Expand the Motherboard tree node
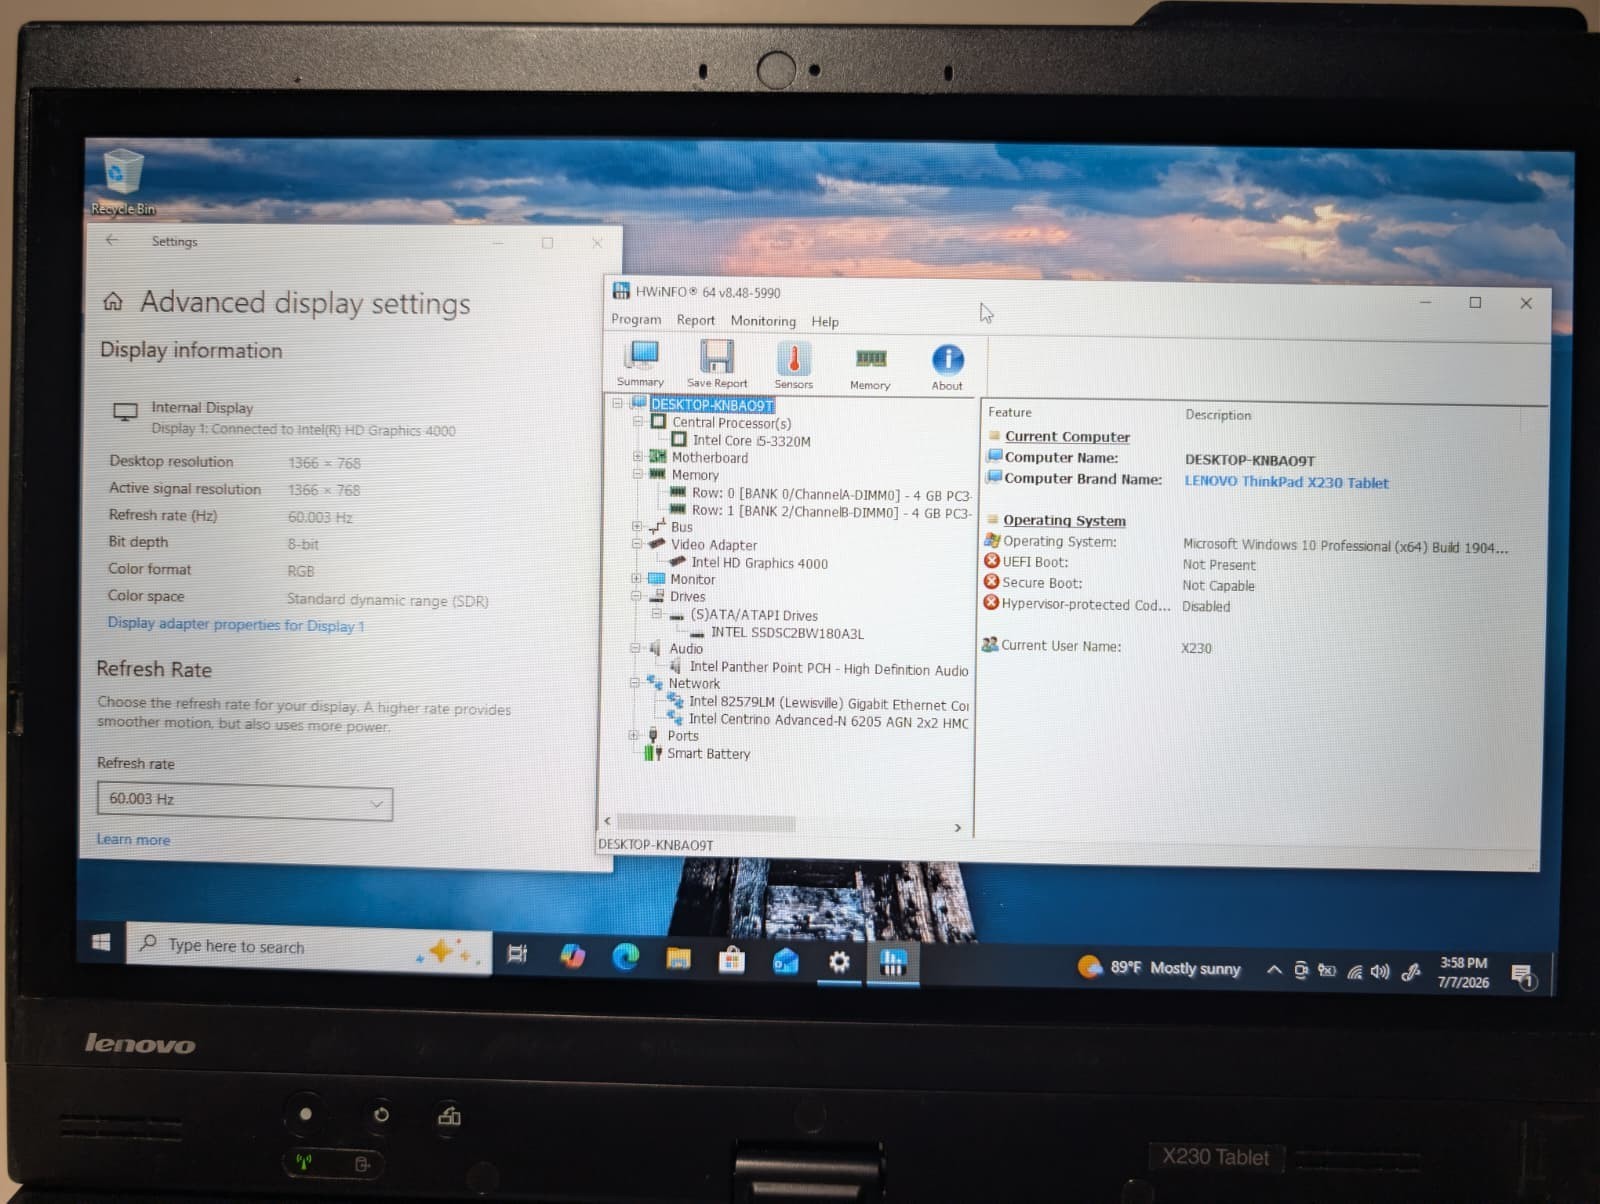Screen dimensions: 1600x1204 [x=637, y=457]
